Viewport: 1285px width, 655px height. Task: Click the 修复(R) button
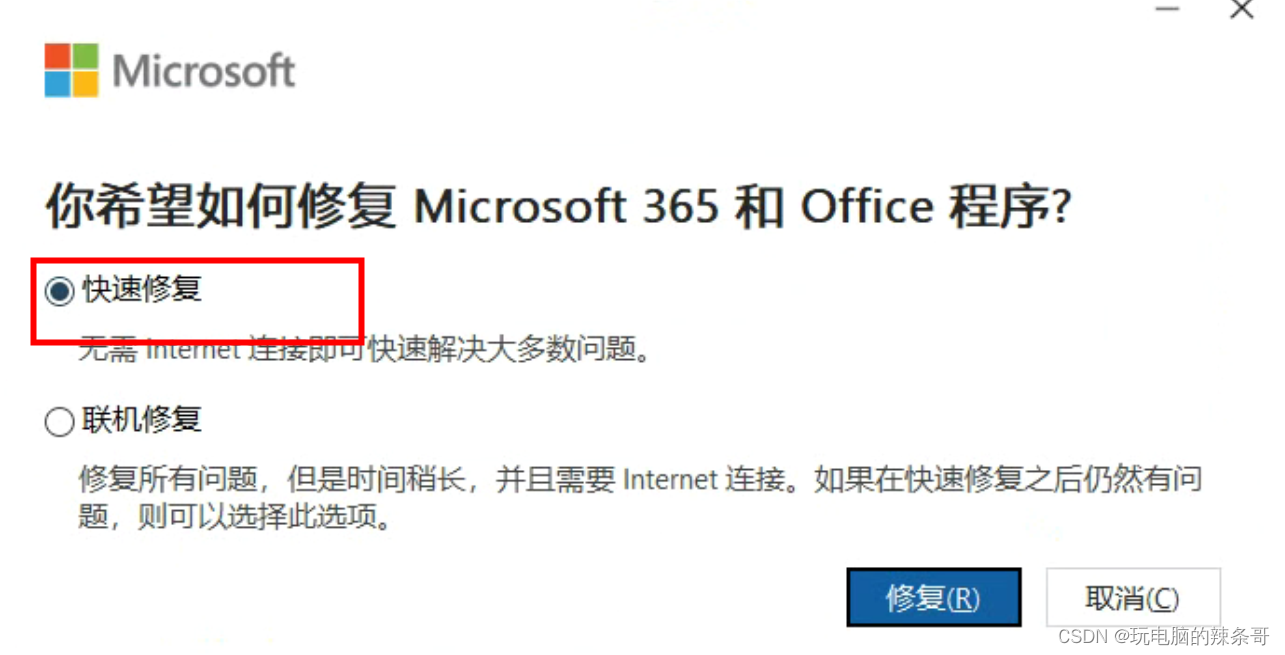point(934,598)
